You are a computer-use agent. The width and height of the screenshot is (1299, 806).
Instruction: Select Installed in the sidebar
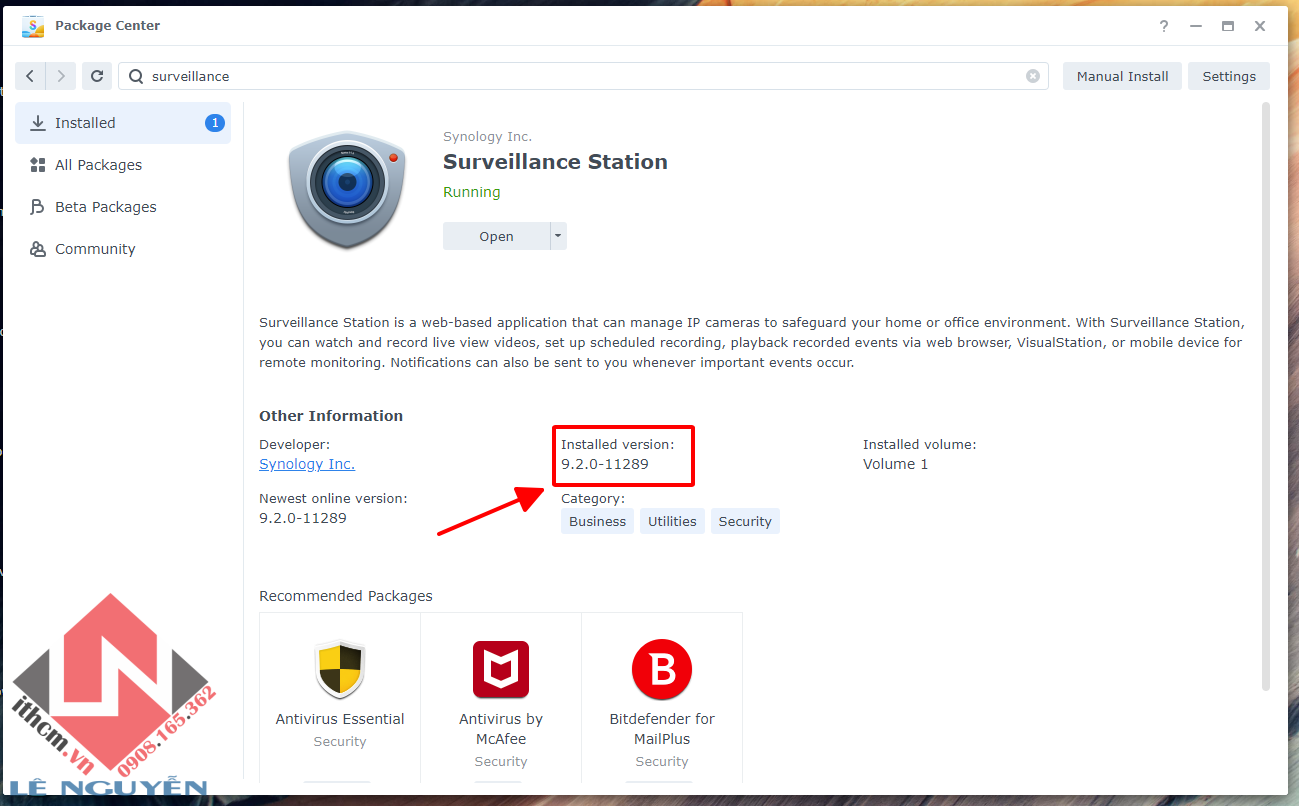tap(123, 123)
